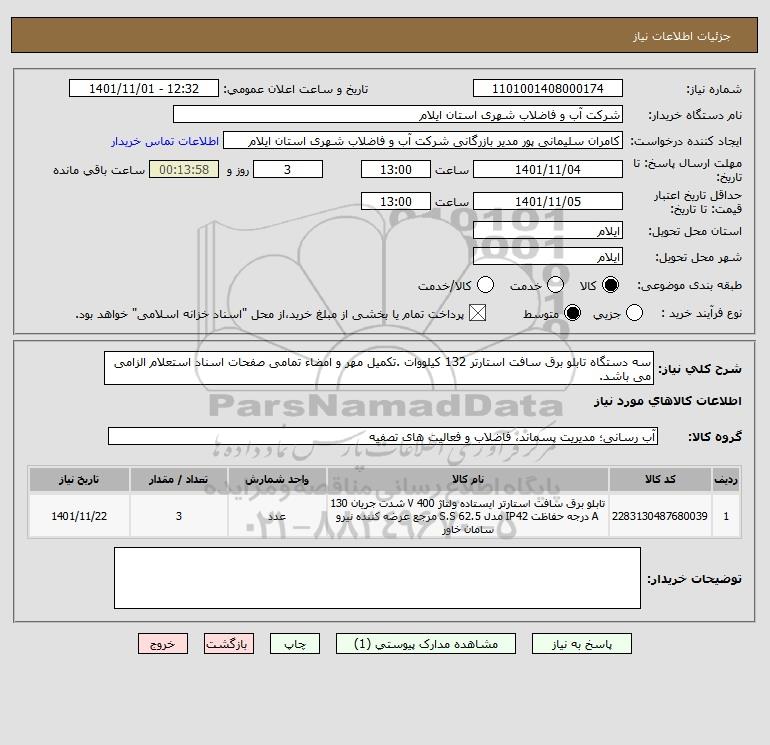Click the soft starter panel product name cell
The width and height of the screenshot is (770, 745).
click(x=468, y=516)
